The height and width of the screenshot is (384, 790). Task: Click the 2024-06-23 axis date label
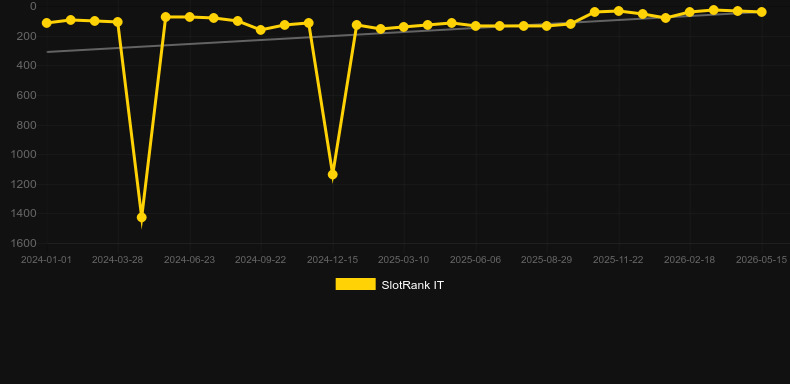pos(189,260)
